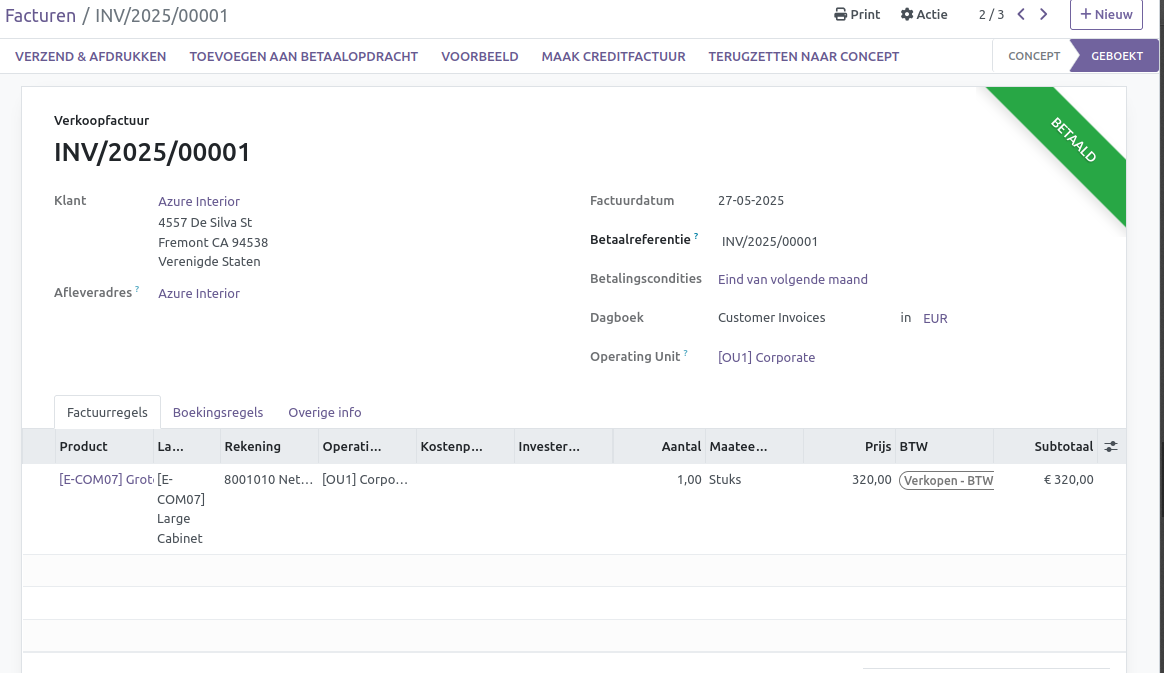Click Terugzetten naar Concept button
This screenshot has height=673, width=1164.
coord(803,57)
